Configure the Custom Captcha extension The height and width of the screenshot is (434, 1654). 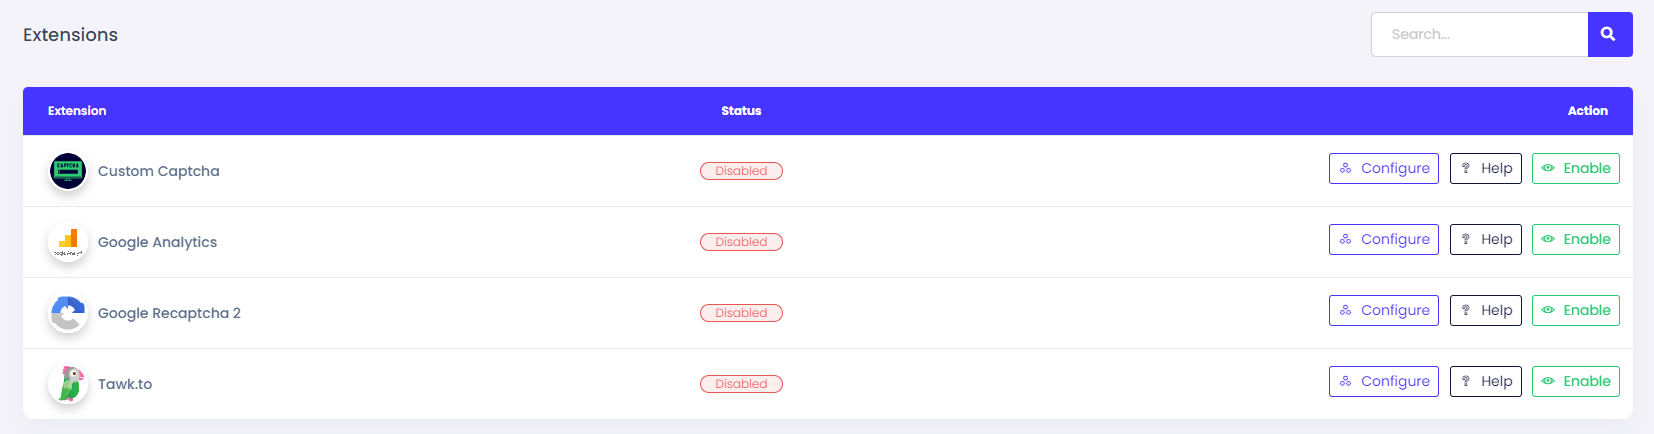(x=1383, y=169)
